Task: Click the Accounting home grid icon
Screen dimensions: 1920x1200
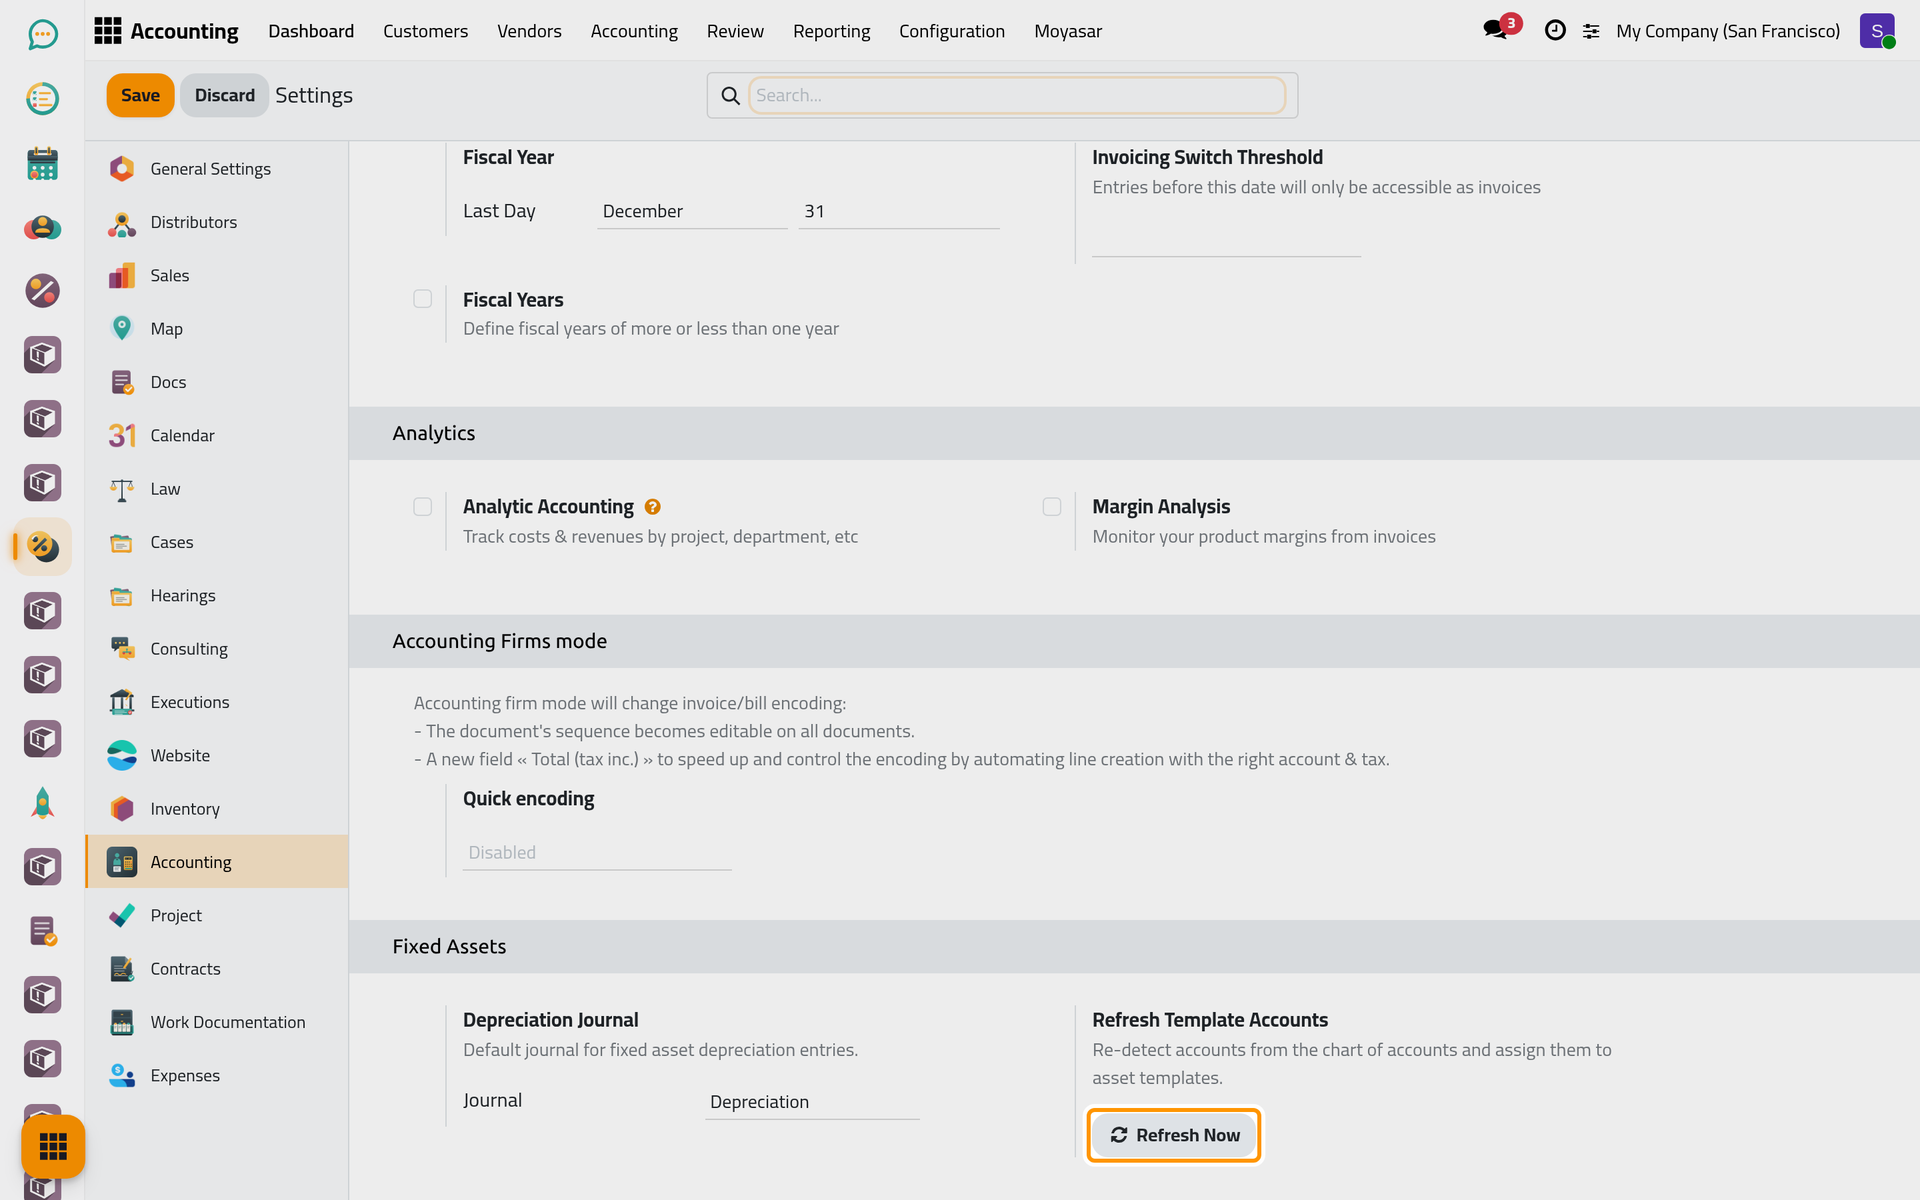Action: click(x=107, y=31)
